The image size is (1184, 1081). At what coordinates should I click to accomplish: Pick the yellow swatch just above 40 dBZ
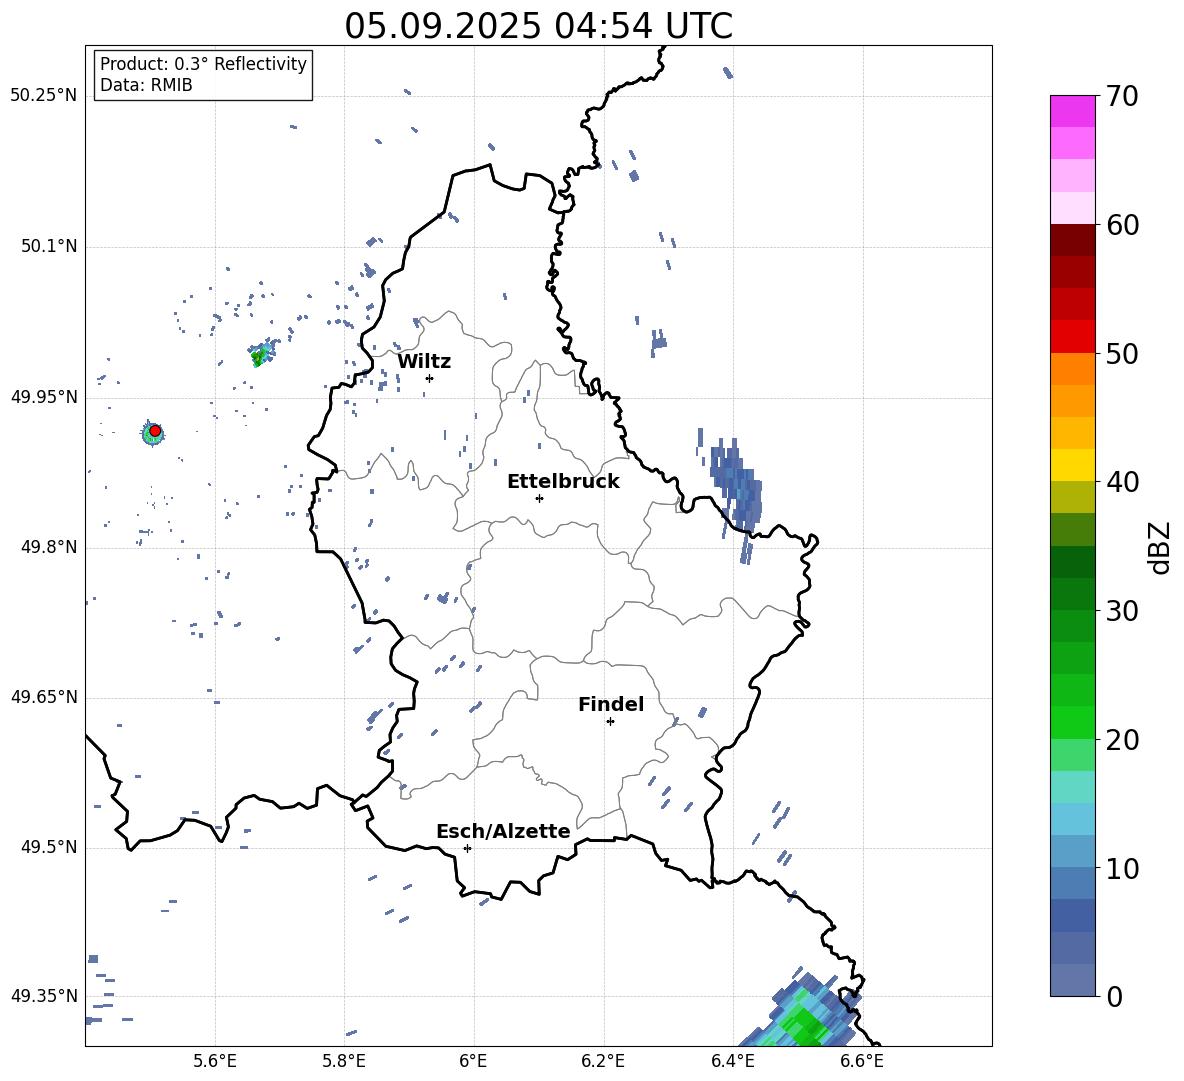point(1072,465)
